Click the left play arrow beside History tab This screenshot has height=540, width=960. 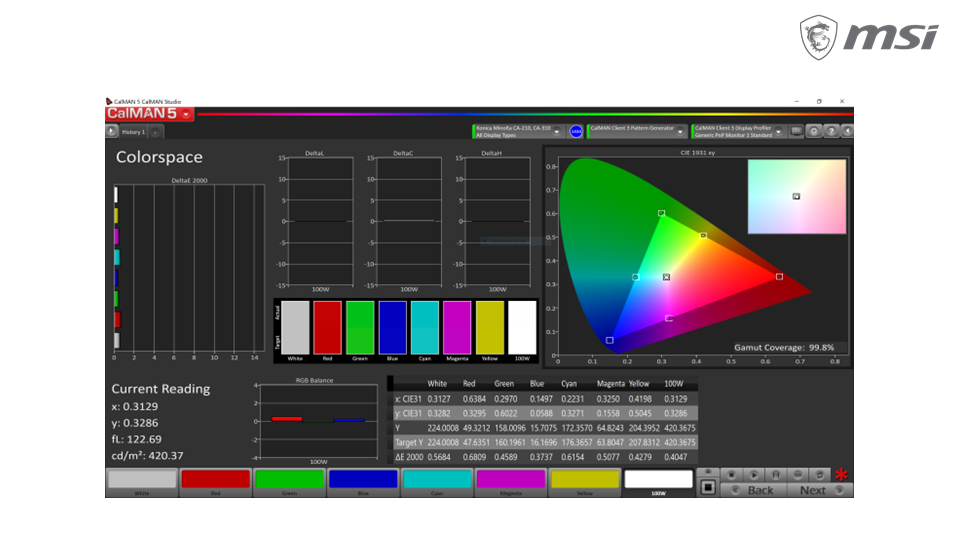[x=111, y=131]
